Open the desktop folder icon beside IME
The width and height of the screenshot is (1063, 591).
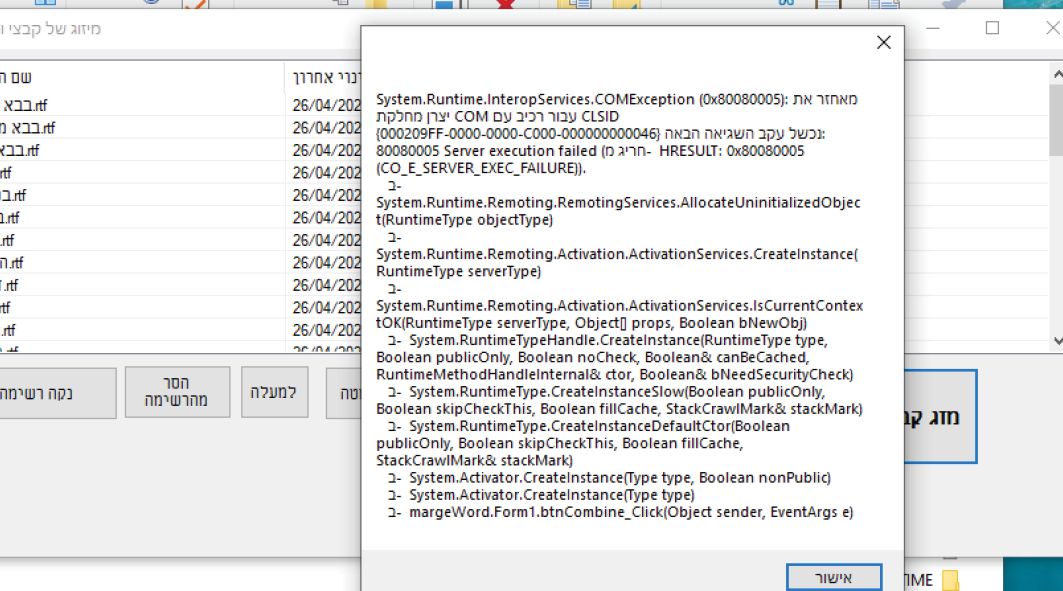coord(950,580)
